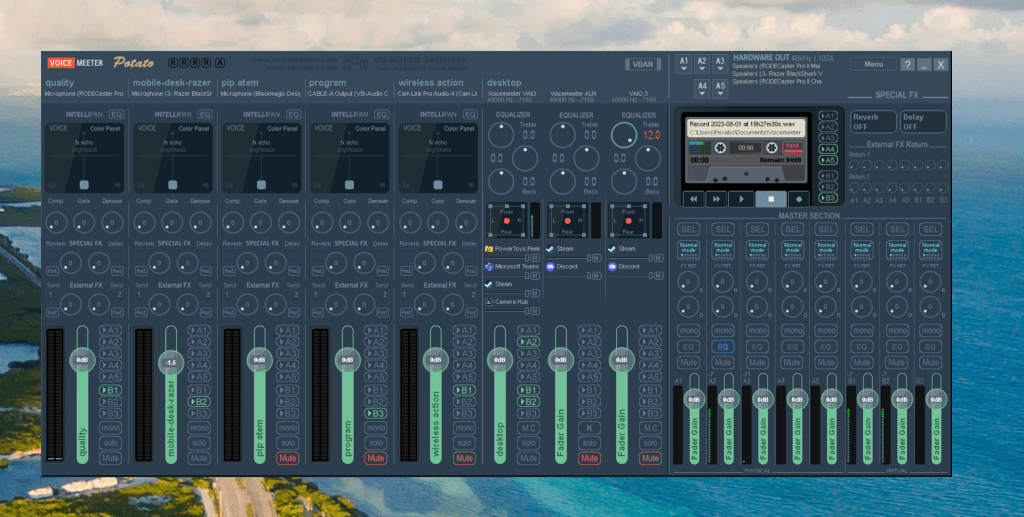Viewport: 1024px width, 517px height.
Task: Open the A2 hardware output device dropdown
Action: click(702, 64)
